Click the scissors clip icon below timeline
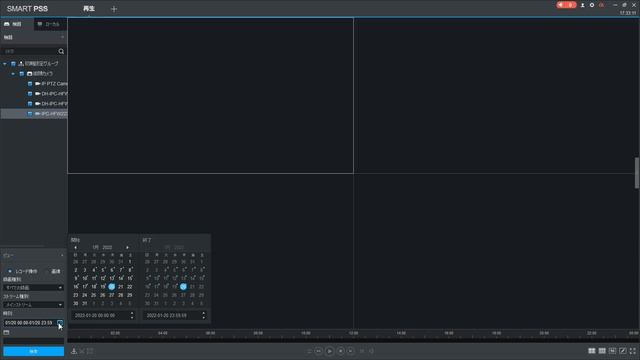Screen dimensions: 640x360 tap(82, 351)
